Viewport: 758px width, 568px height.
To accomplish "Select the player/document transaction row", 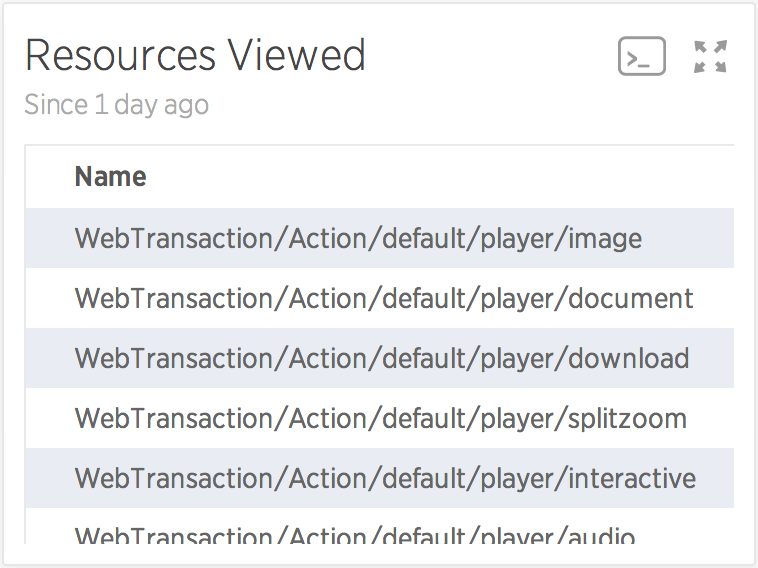I will tap(379, 298).
